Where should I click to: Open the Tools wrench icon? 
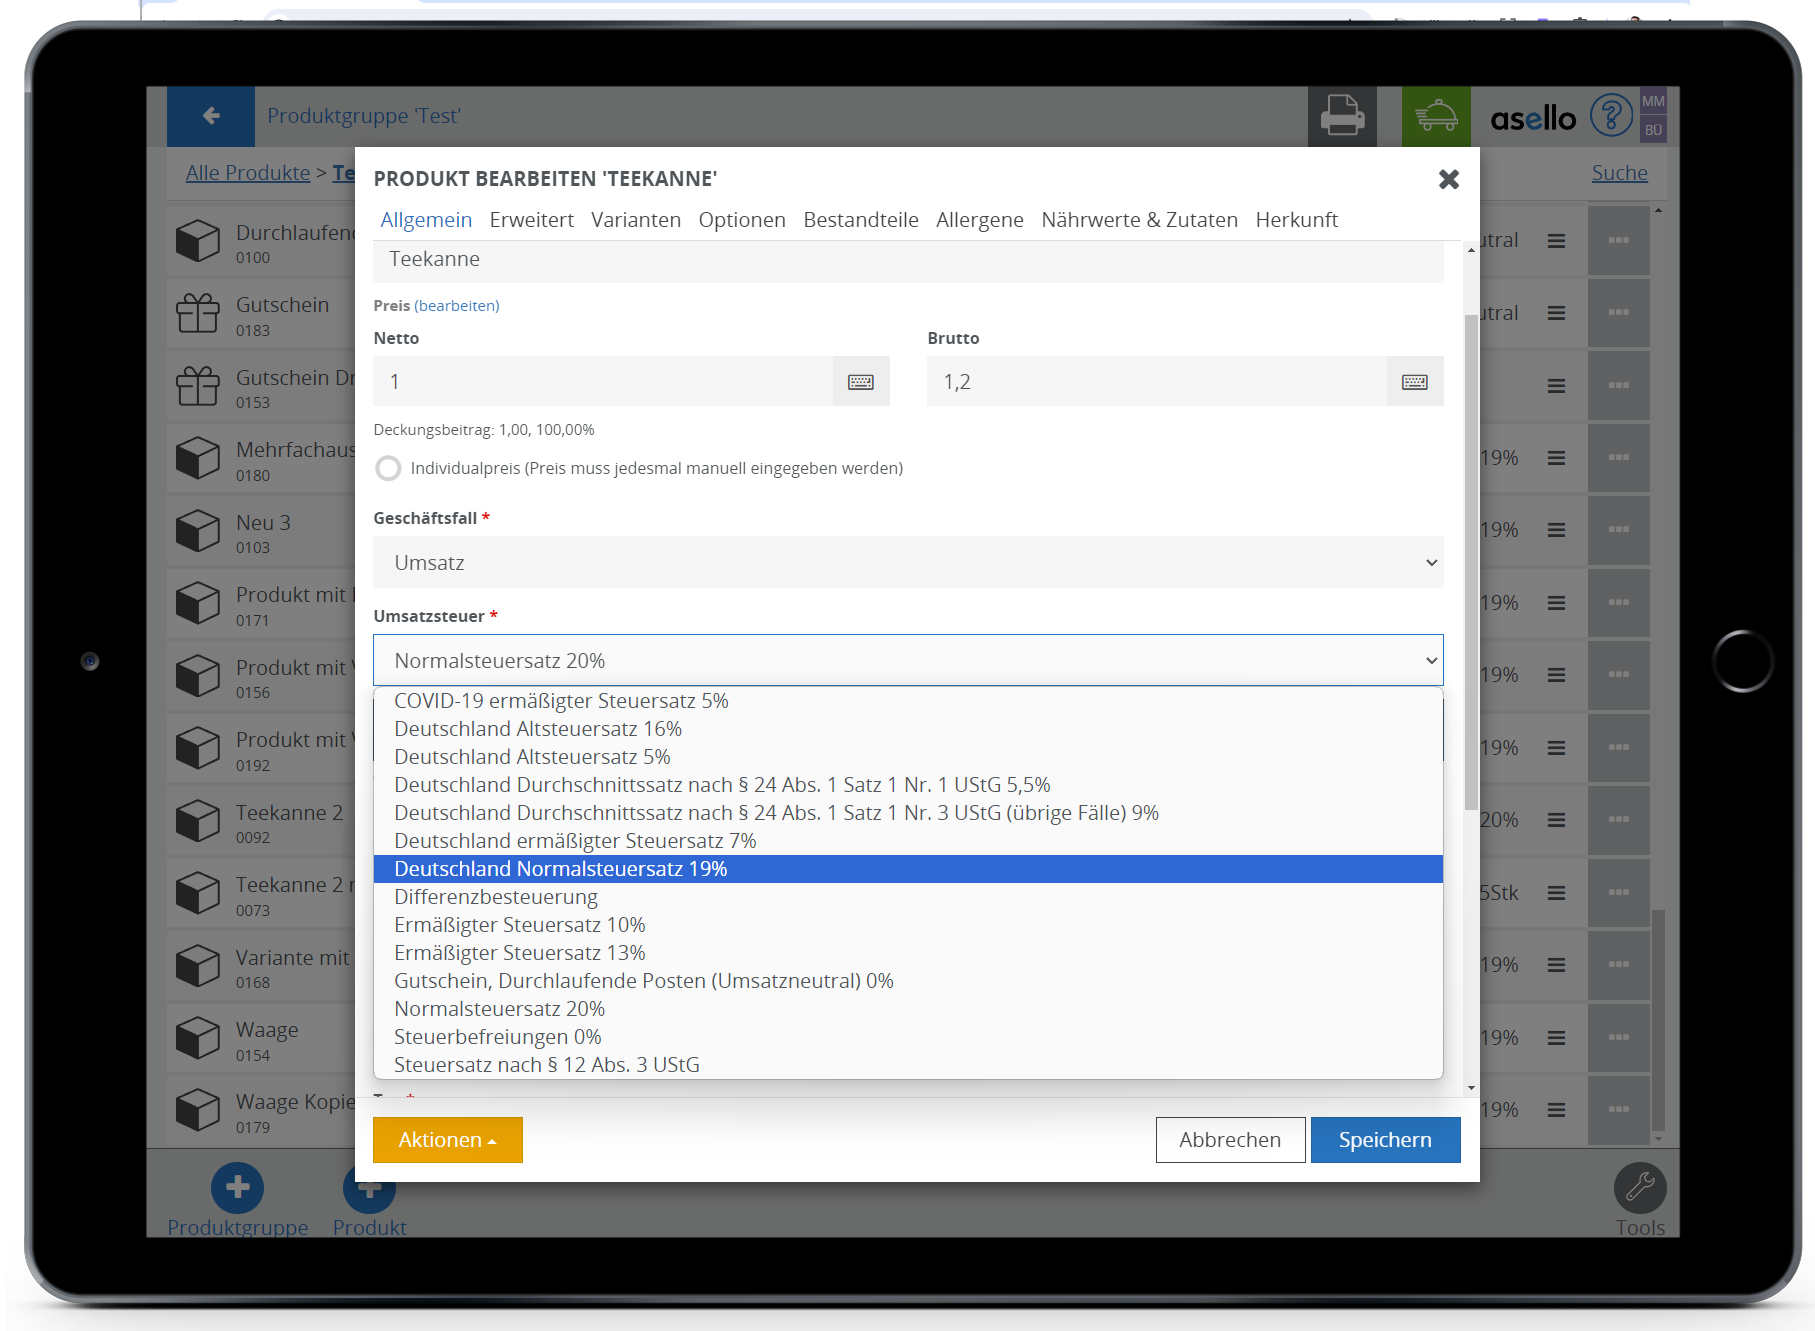point(1639,1188)
